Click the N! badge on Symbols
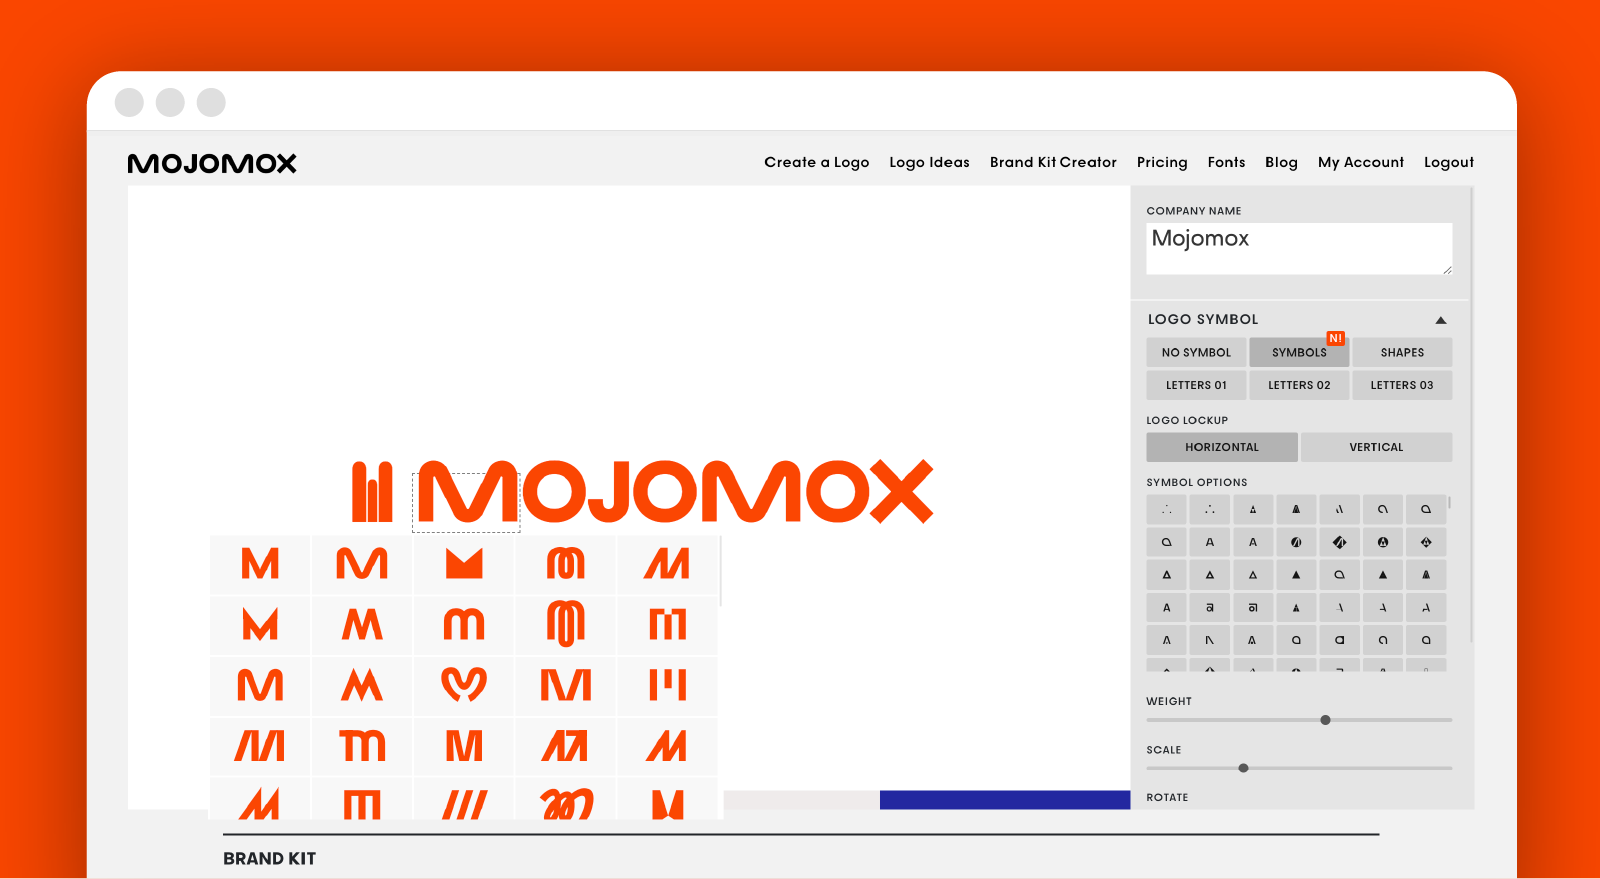This screenshot has width=1600, height=879. 1335,338
